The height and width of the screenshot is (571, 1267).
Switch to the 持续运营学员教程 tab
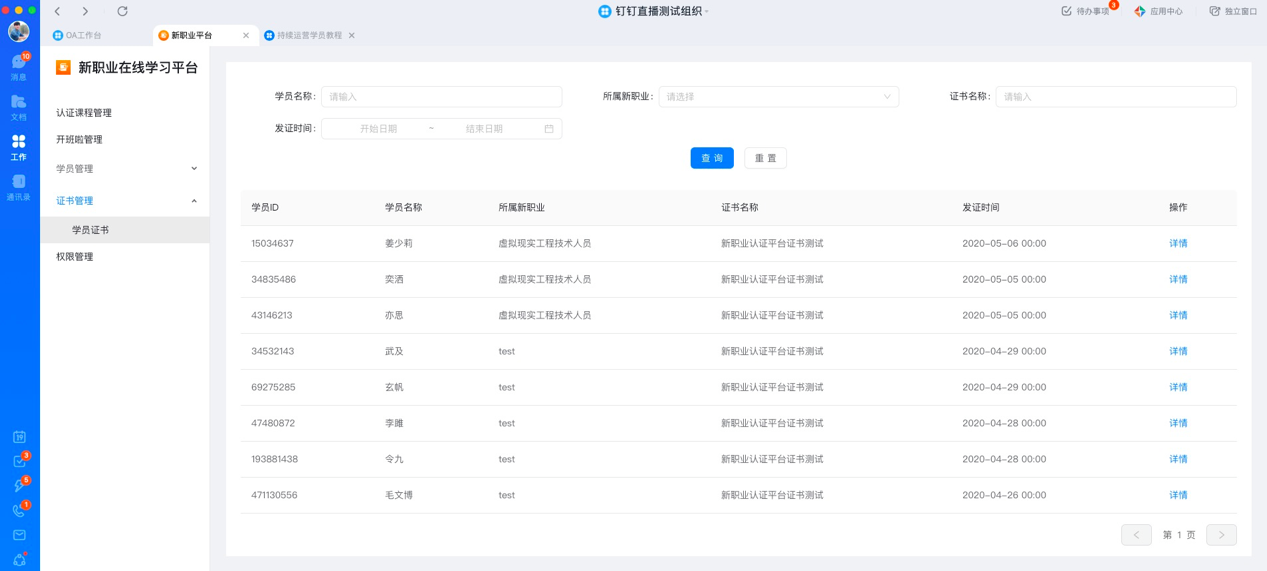303,35
